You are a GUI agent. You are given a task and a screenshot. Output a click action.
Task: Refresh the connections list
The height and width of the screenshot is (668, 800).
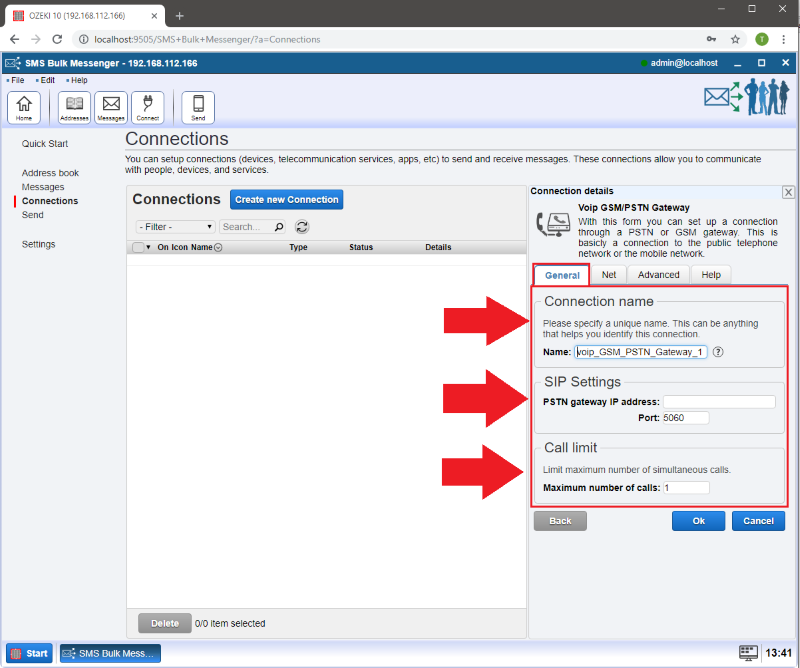(x=302, y=227)
